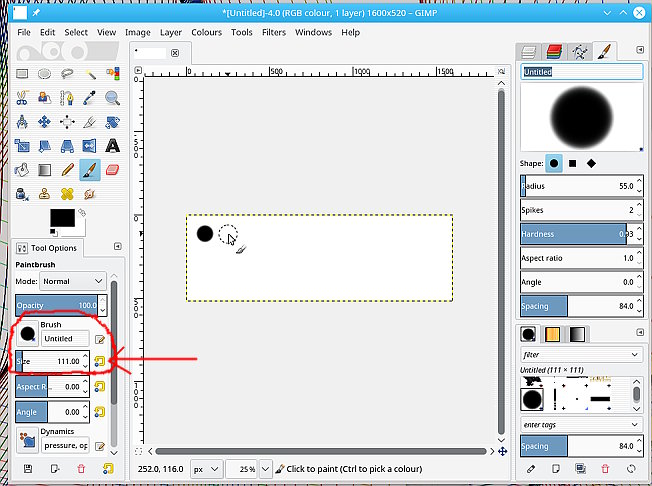Click the Dynamics selector button

28,439
